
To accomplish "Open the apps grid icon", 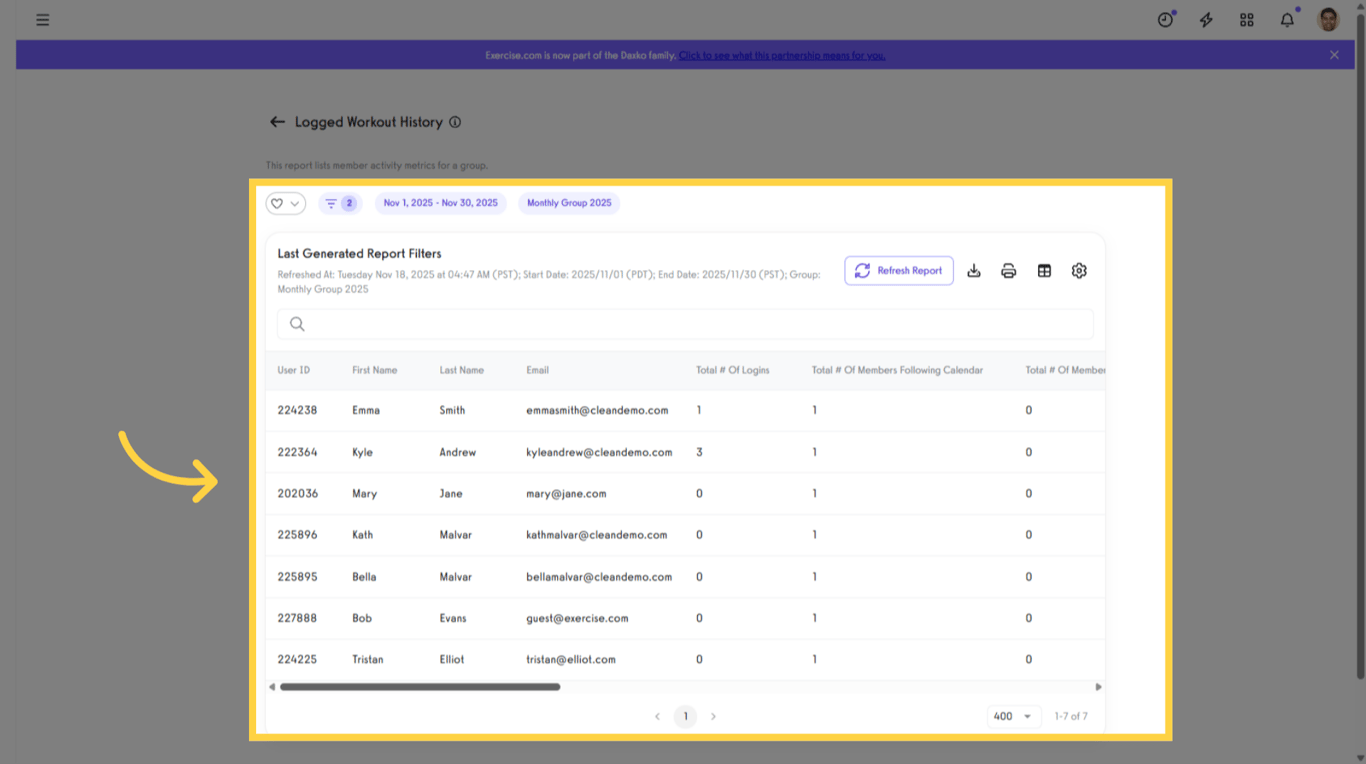I will (1247, 20).
